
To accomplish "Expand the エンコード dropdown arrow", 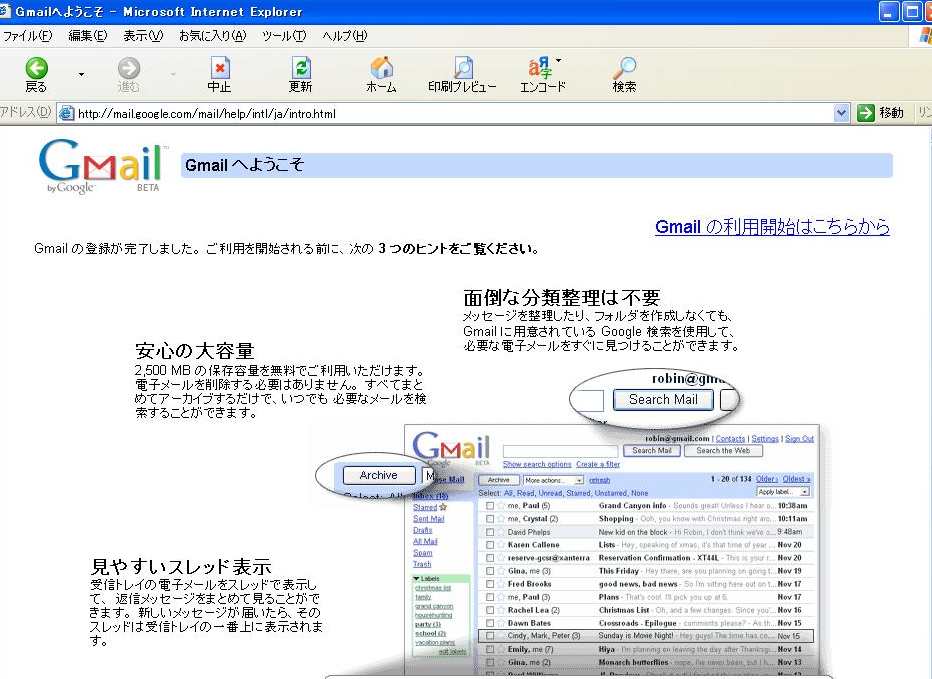I will tap(559, 60).
